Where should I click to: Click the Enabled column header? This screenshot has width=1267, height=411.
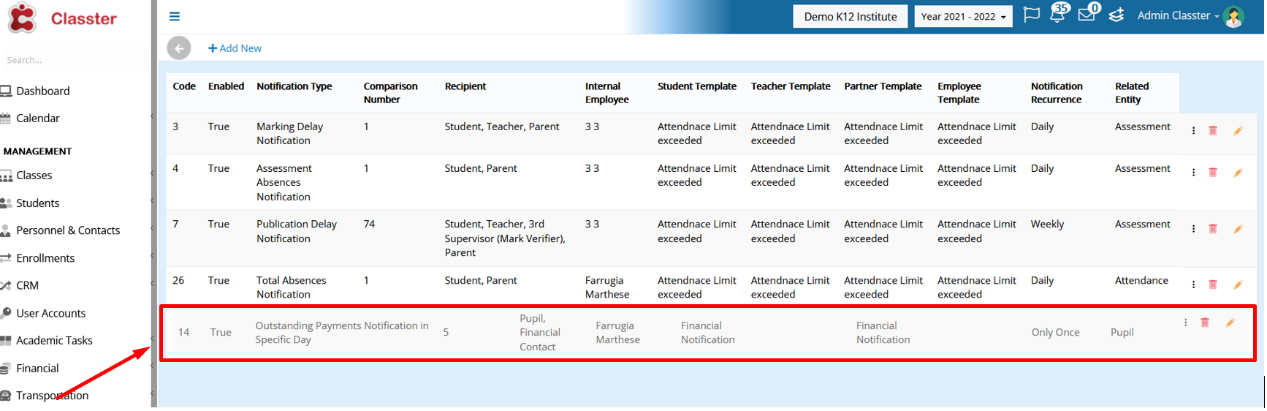226,87
